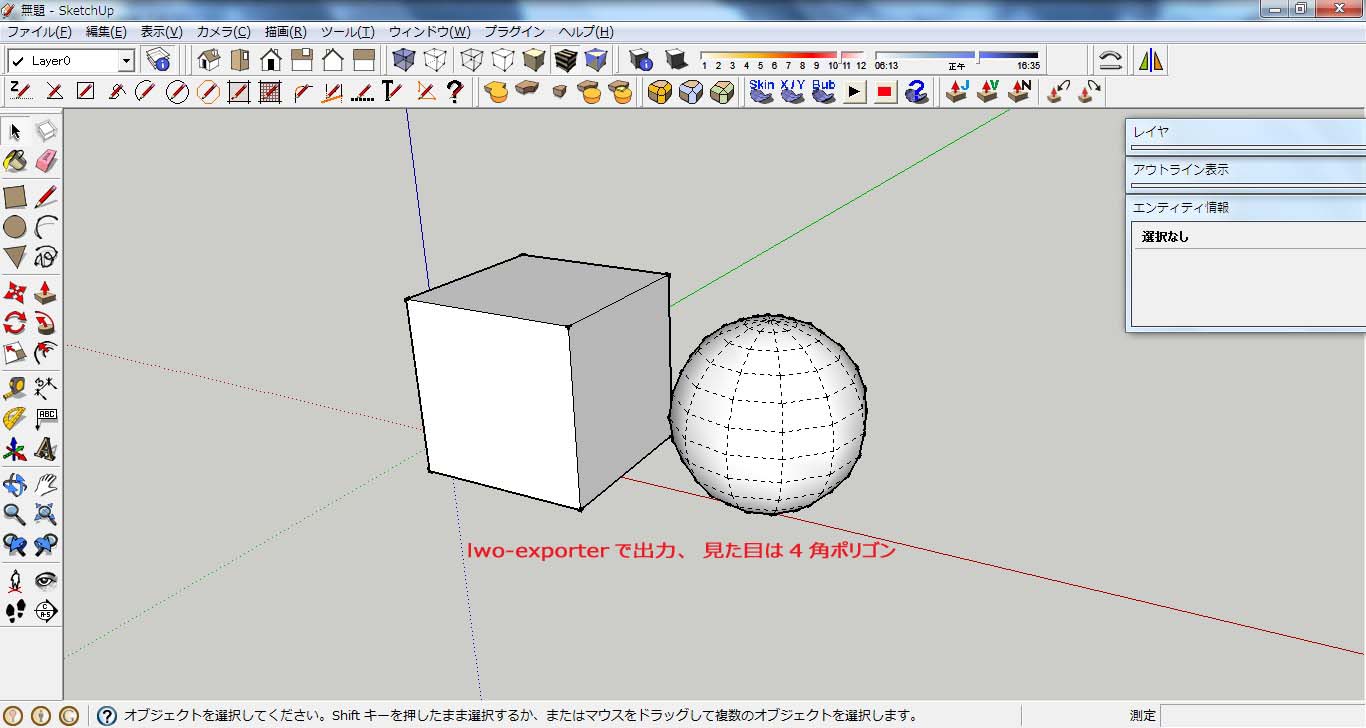Open the Layer0 dropdown
This screenshot has height=728, width=1366.
(x=126, y=61)
